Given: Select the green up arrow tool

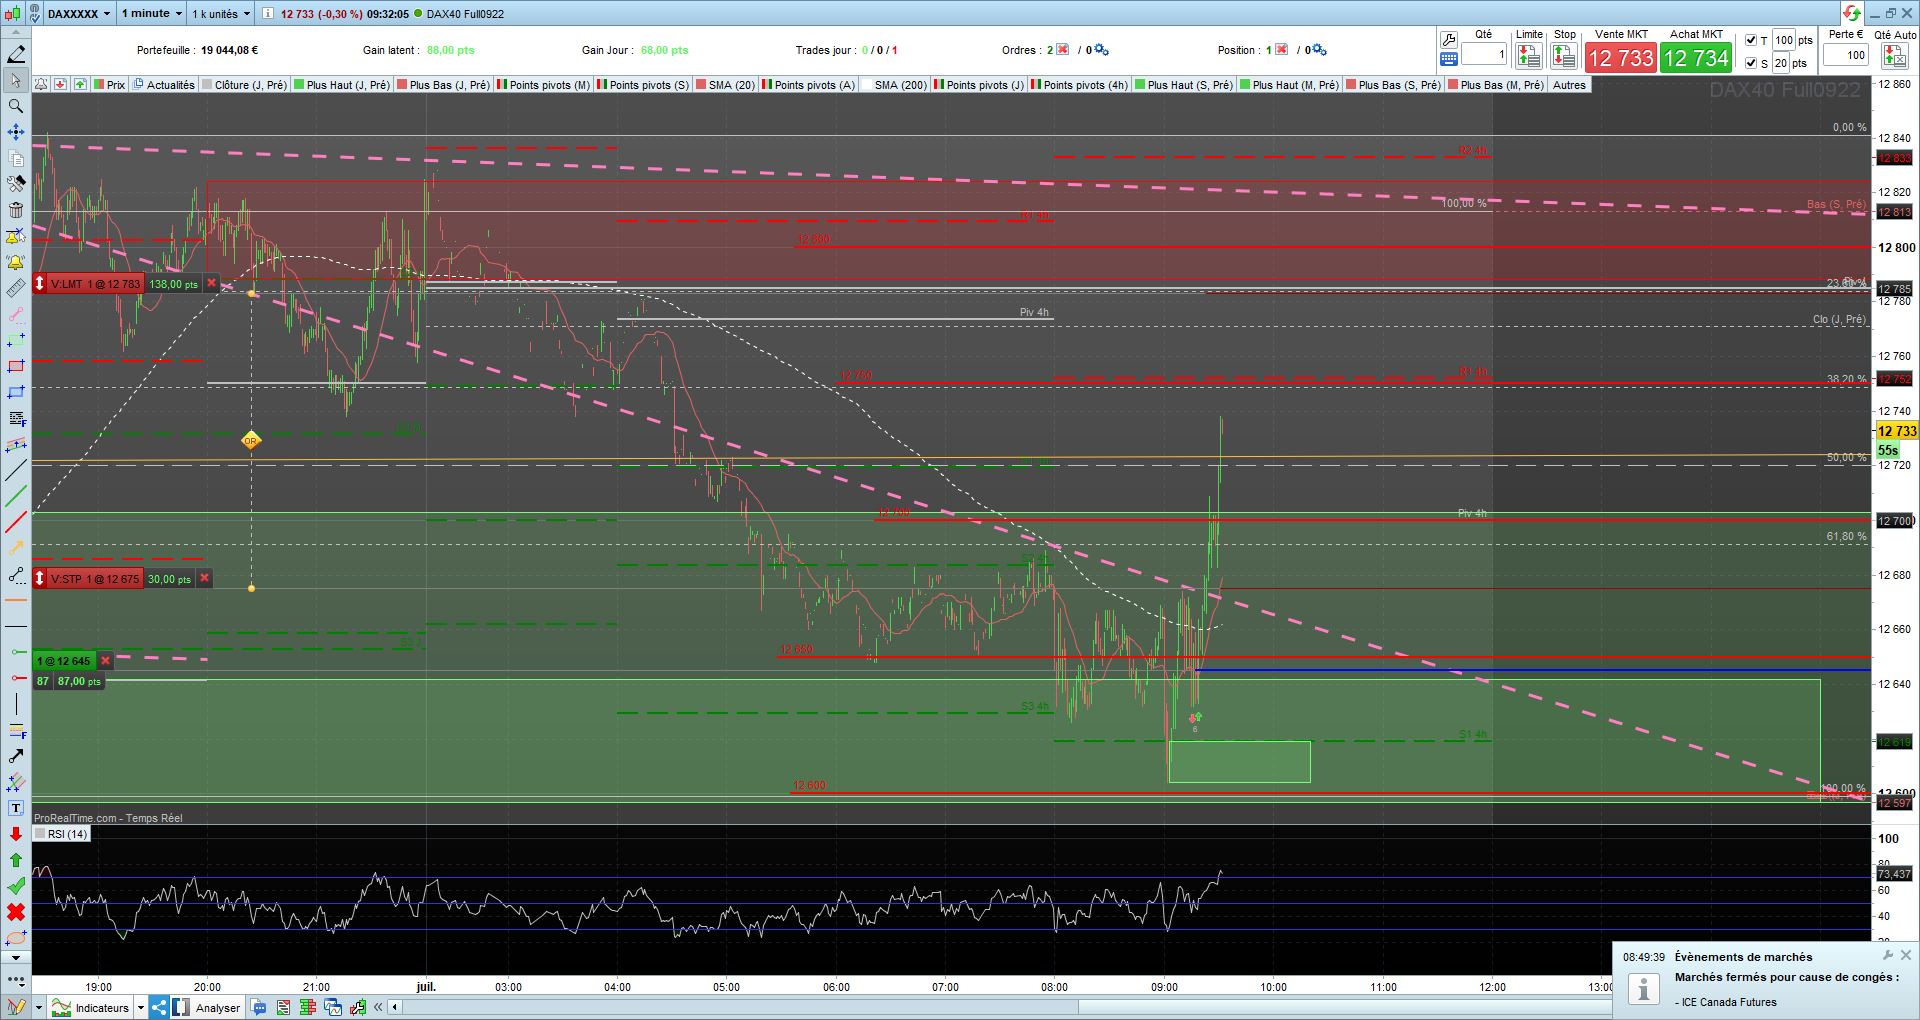Looking at the screenshot, I should pyautogui.click(x=16, y=860).
